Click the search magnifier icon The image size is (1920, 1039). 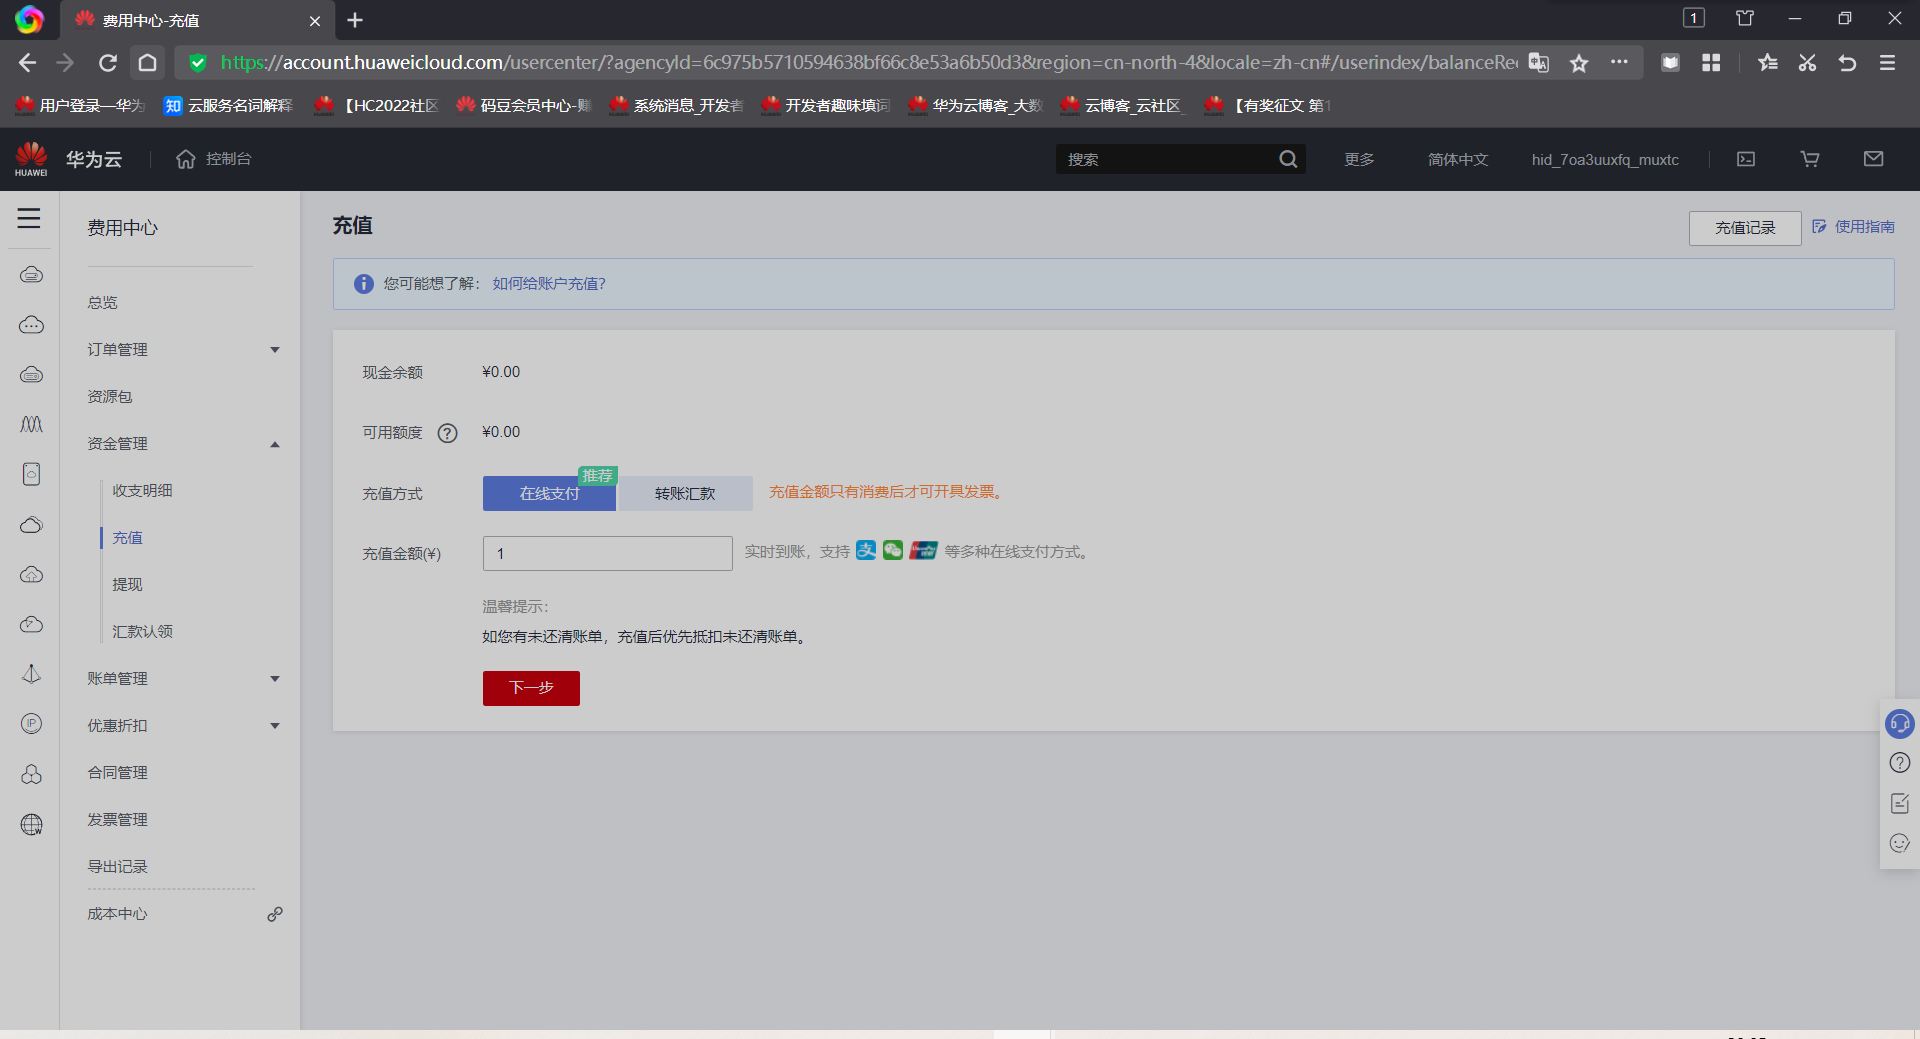(x=1288, y=159)
